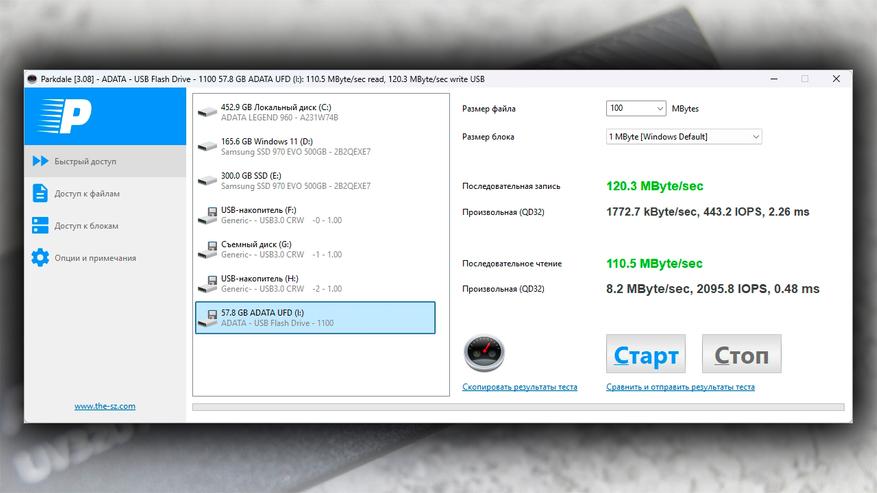This screenshot has width=877, height=493.
Task: Close the Parkdale window
Action: point(836,79)
